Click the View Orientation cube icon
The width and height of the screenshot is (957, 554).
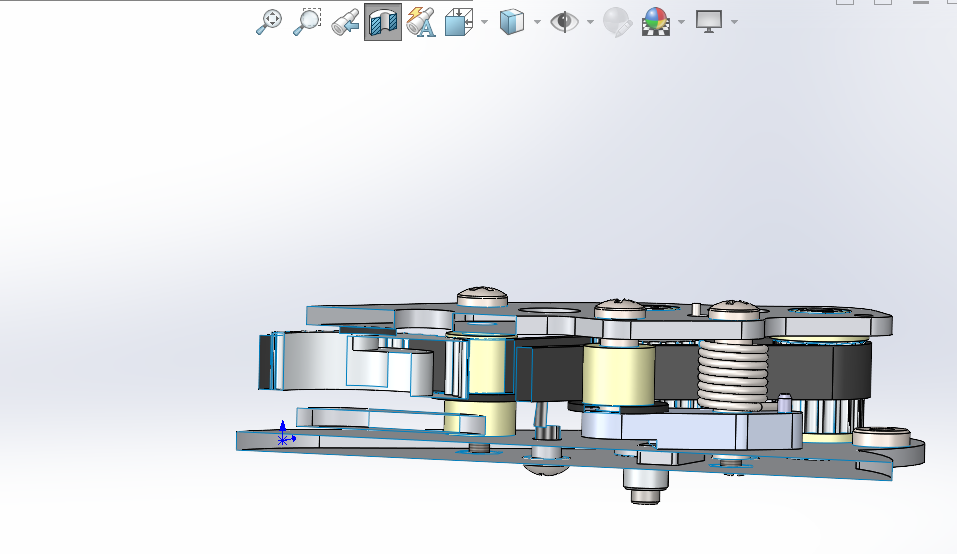coord(459,21)
